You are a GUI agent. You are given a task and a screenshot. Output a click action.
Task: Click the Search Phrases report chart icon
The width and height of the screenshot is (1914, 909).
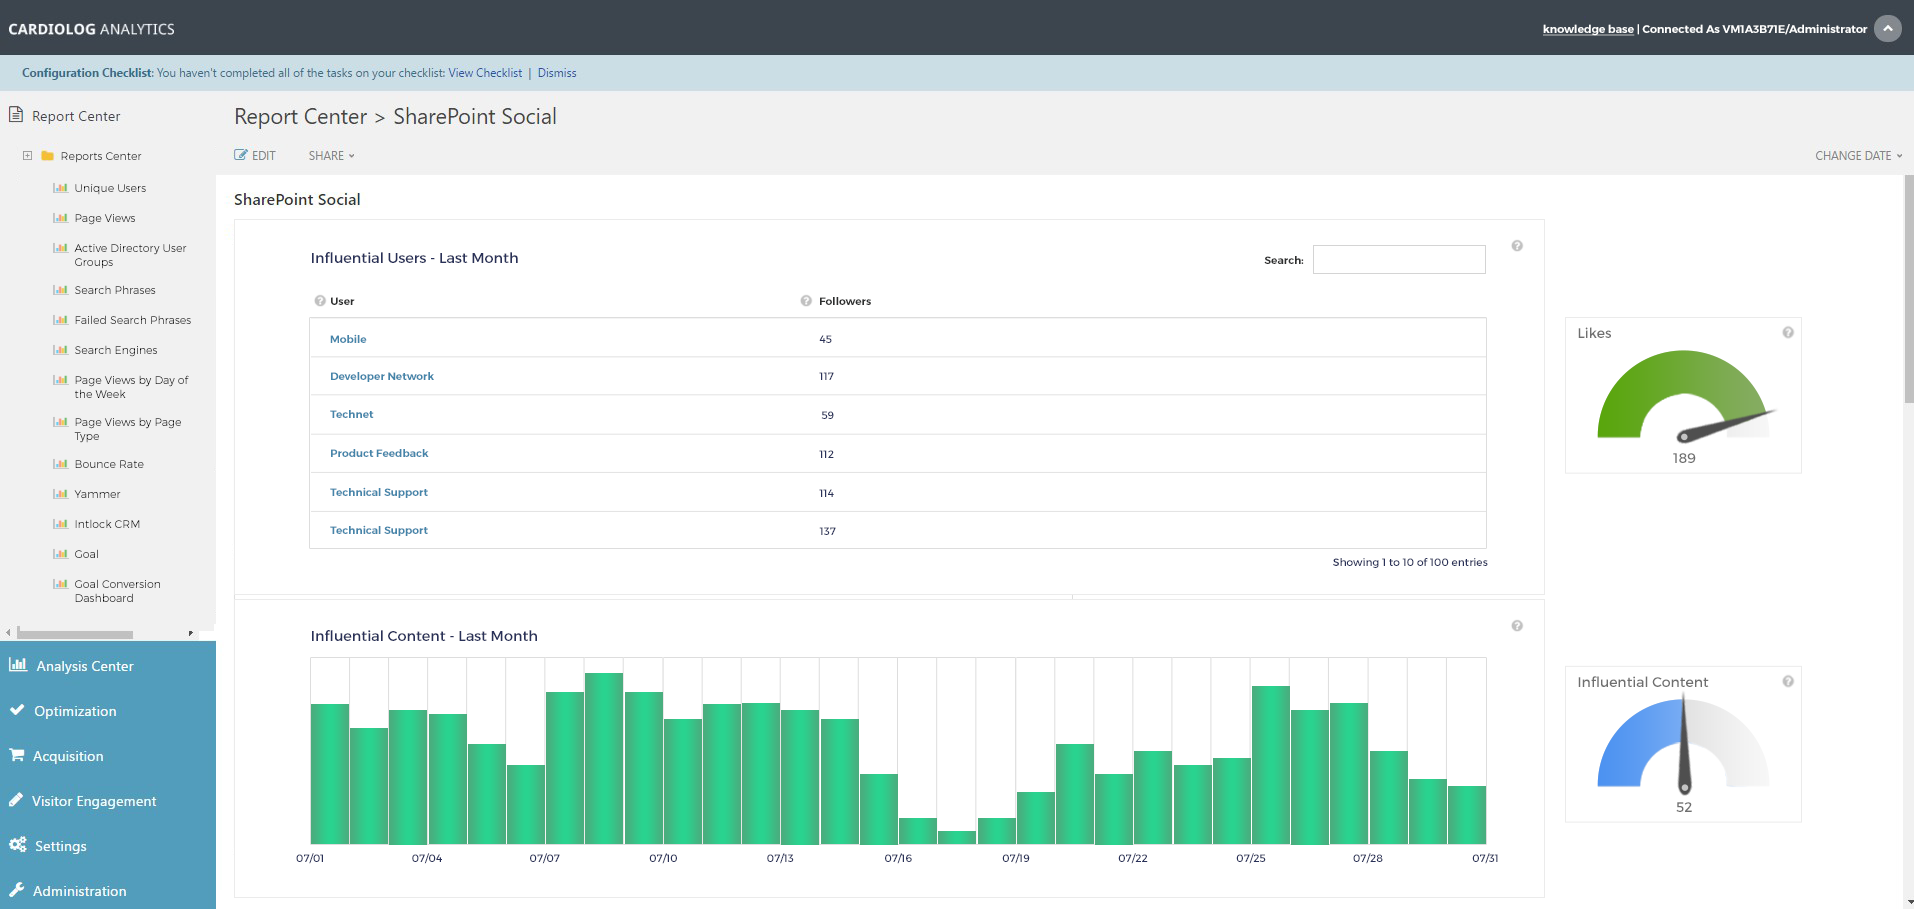pos(61,290)
